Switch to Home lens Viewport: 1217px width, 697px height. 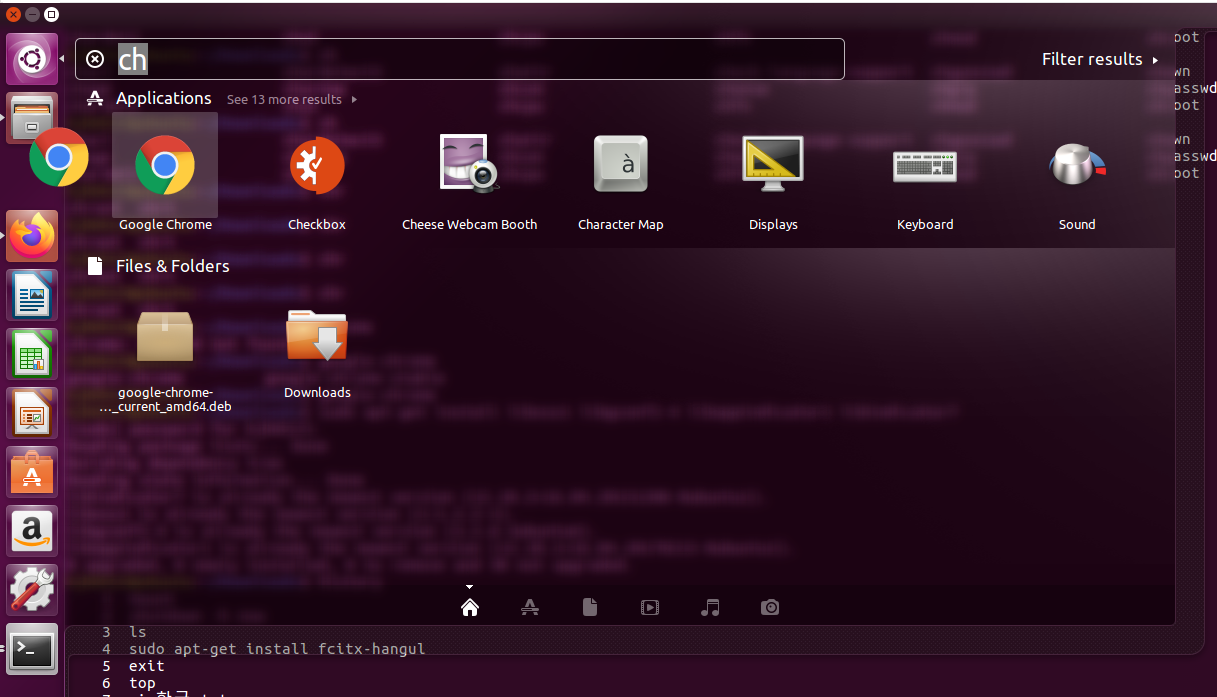[x=470, y=607]
